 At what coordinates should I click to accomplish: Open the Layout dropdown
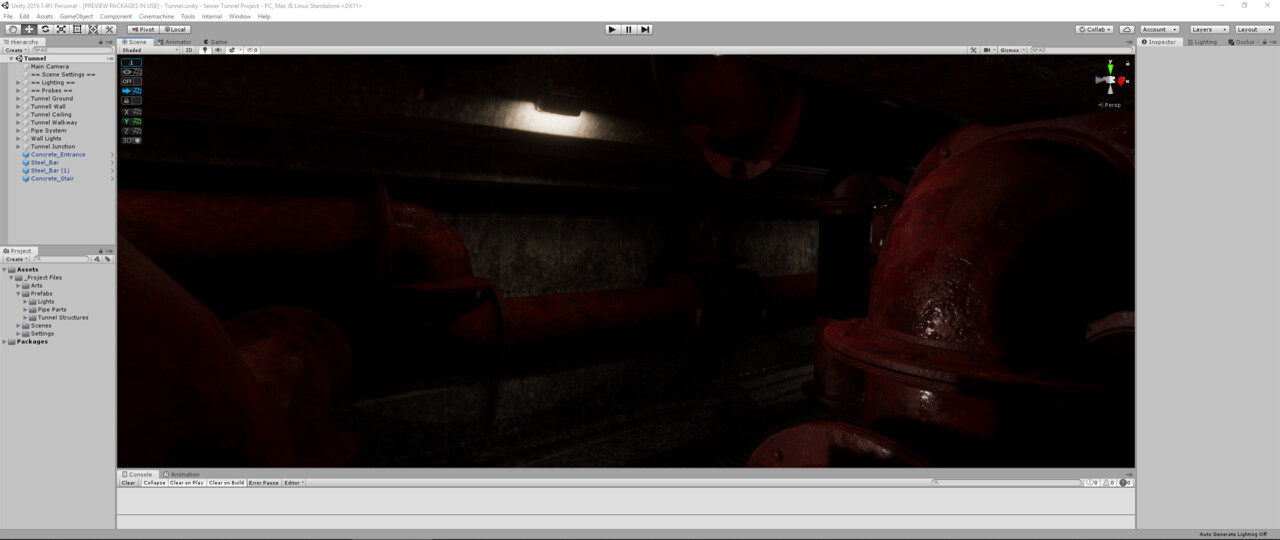[x=1255, y=29]
